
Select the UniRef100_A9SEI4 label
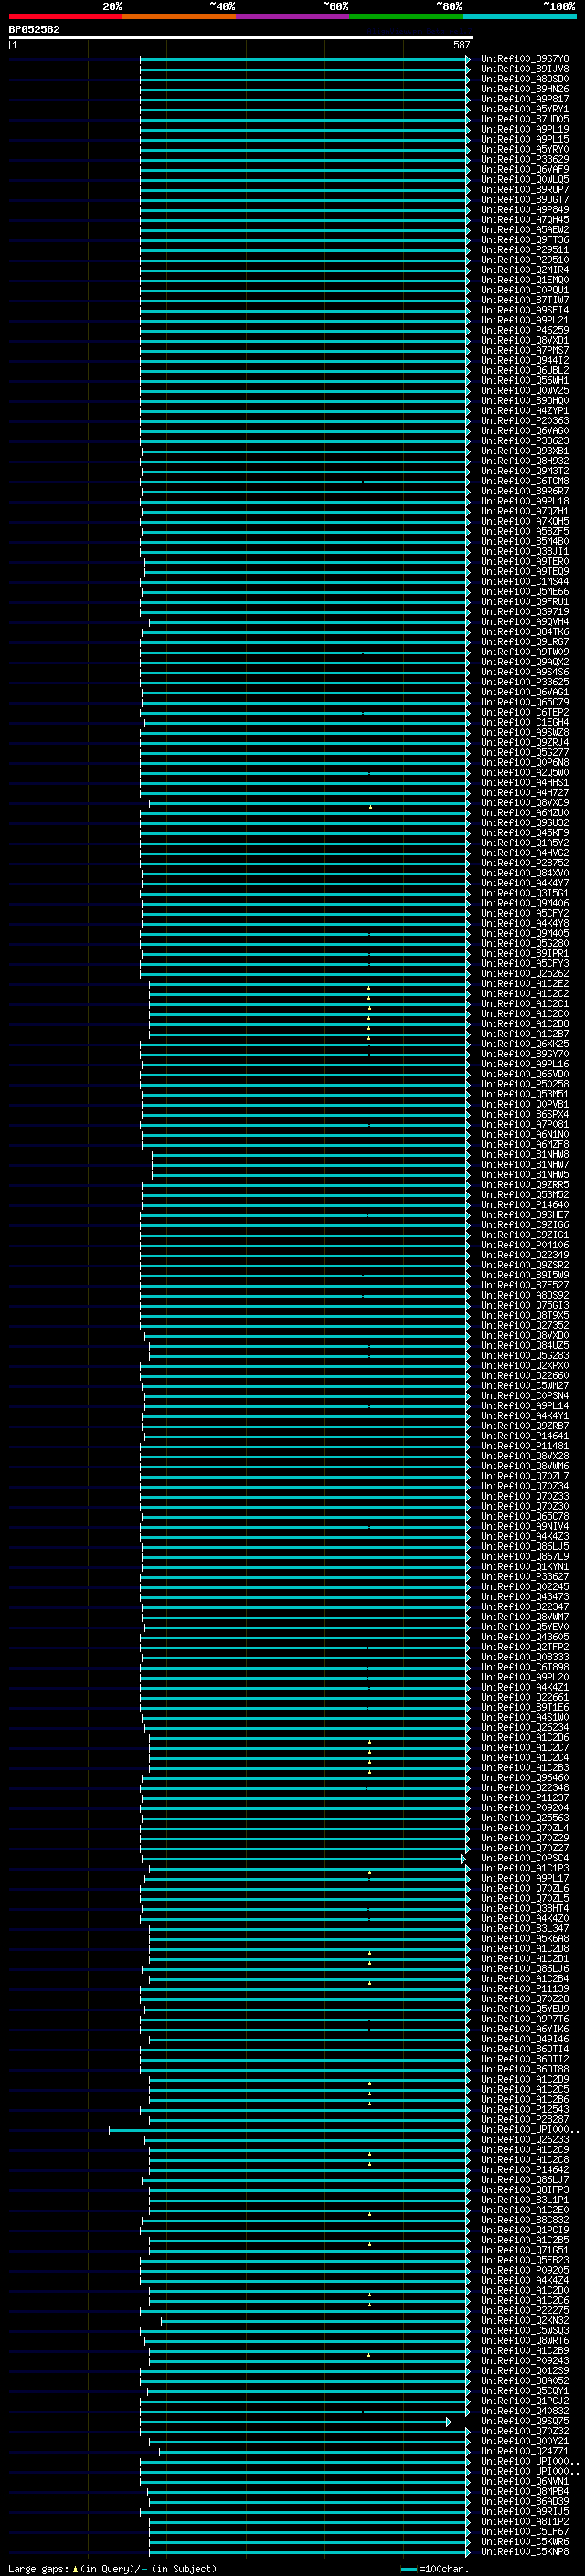(x=524, y=310)
